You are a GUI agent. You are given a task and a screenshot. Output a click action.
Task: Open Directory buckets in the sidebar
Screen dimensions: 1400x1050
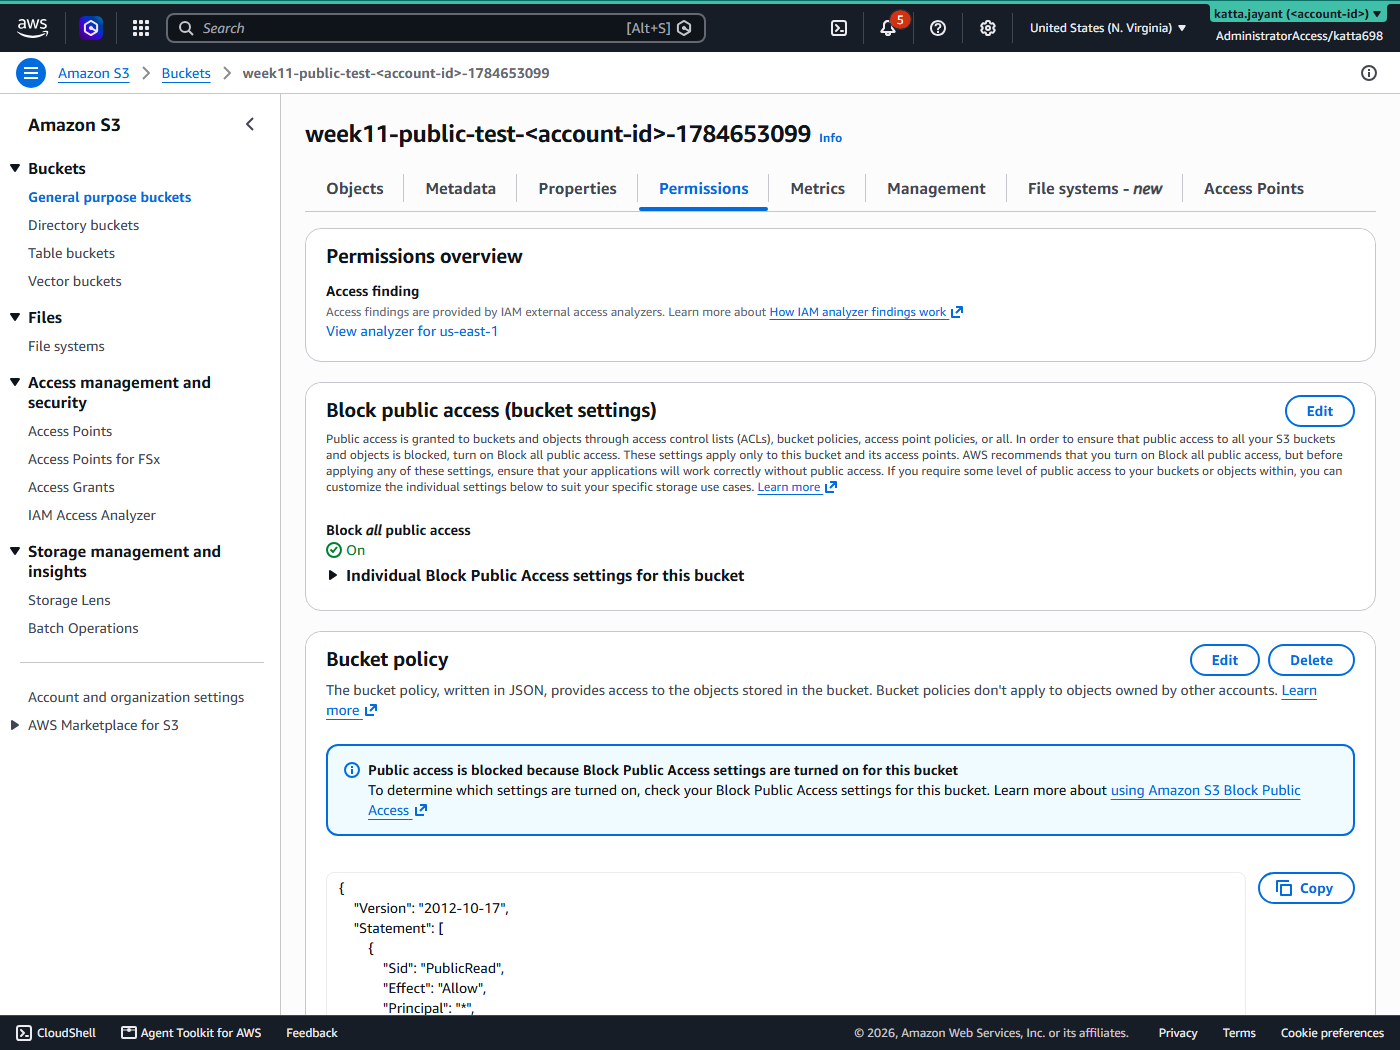pyautogui.click(x=84, y=225)
